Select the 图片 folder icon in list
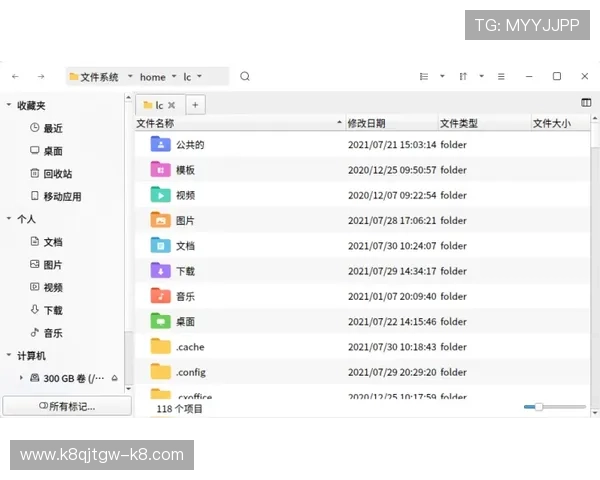 tap(160, 220)
